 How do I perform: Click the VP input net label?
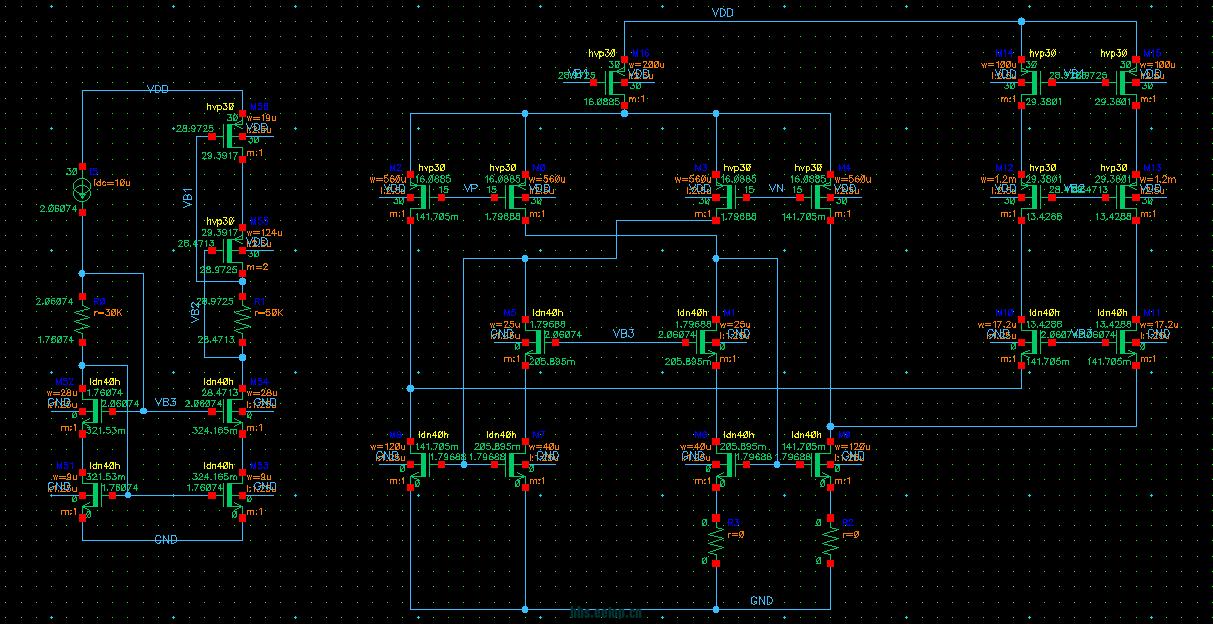coord(471,187)
